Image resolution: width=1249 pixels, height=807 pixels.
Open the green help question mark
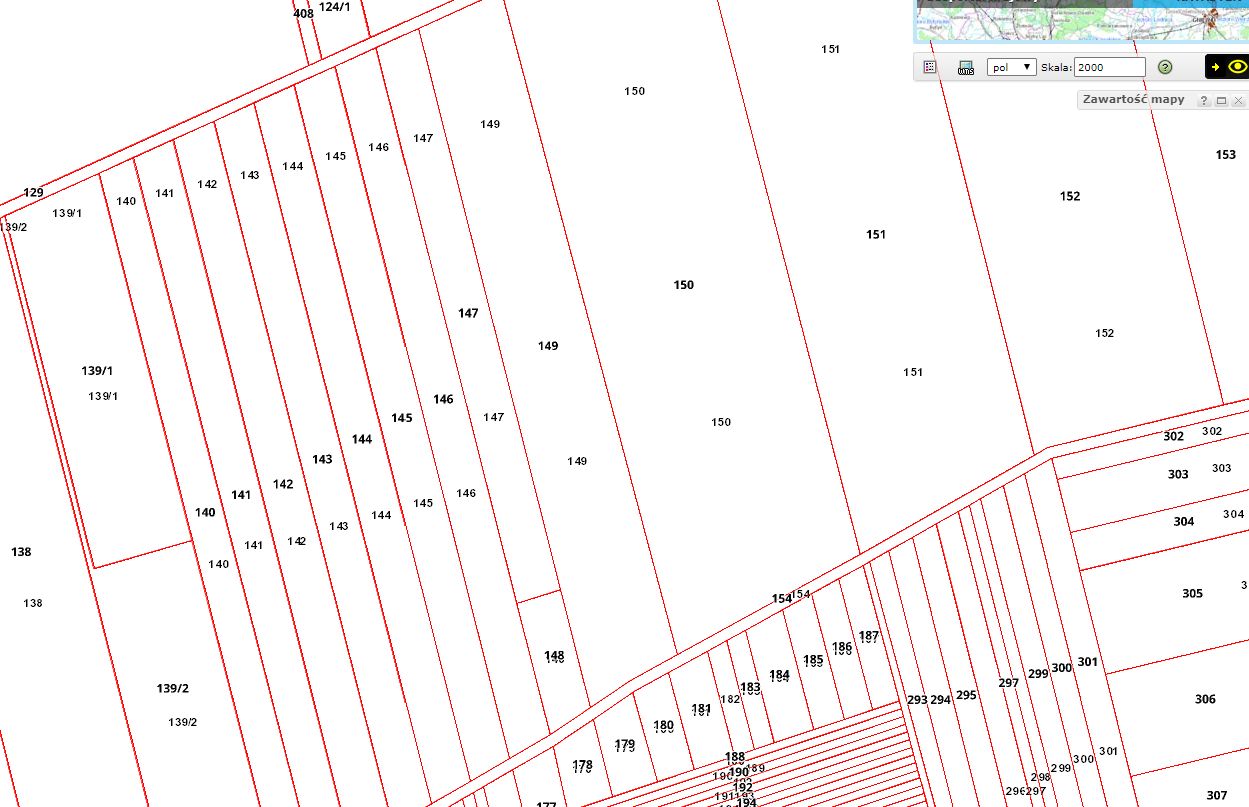(1165, 67)
